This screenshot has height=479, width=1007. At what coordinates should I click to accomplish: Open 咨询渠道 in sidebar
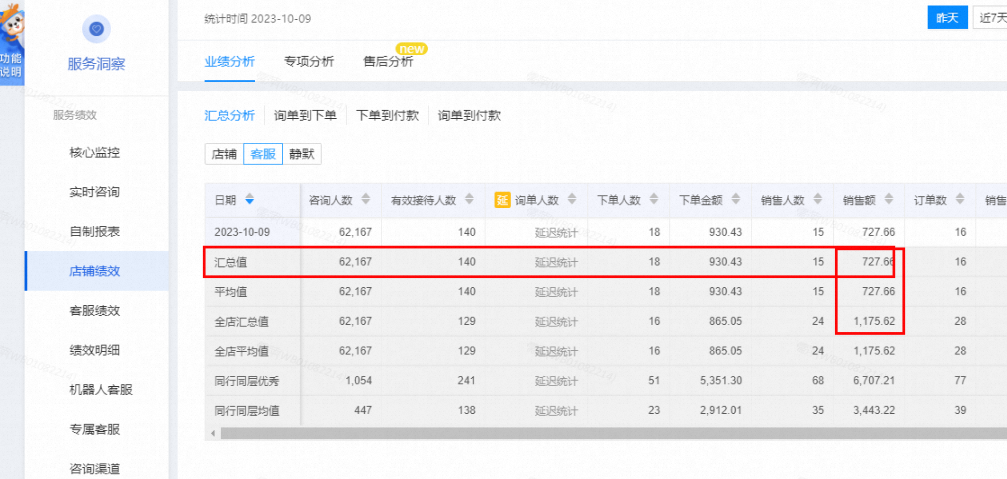point(94,469)
